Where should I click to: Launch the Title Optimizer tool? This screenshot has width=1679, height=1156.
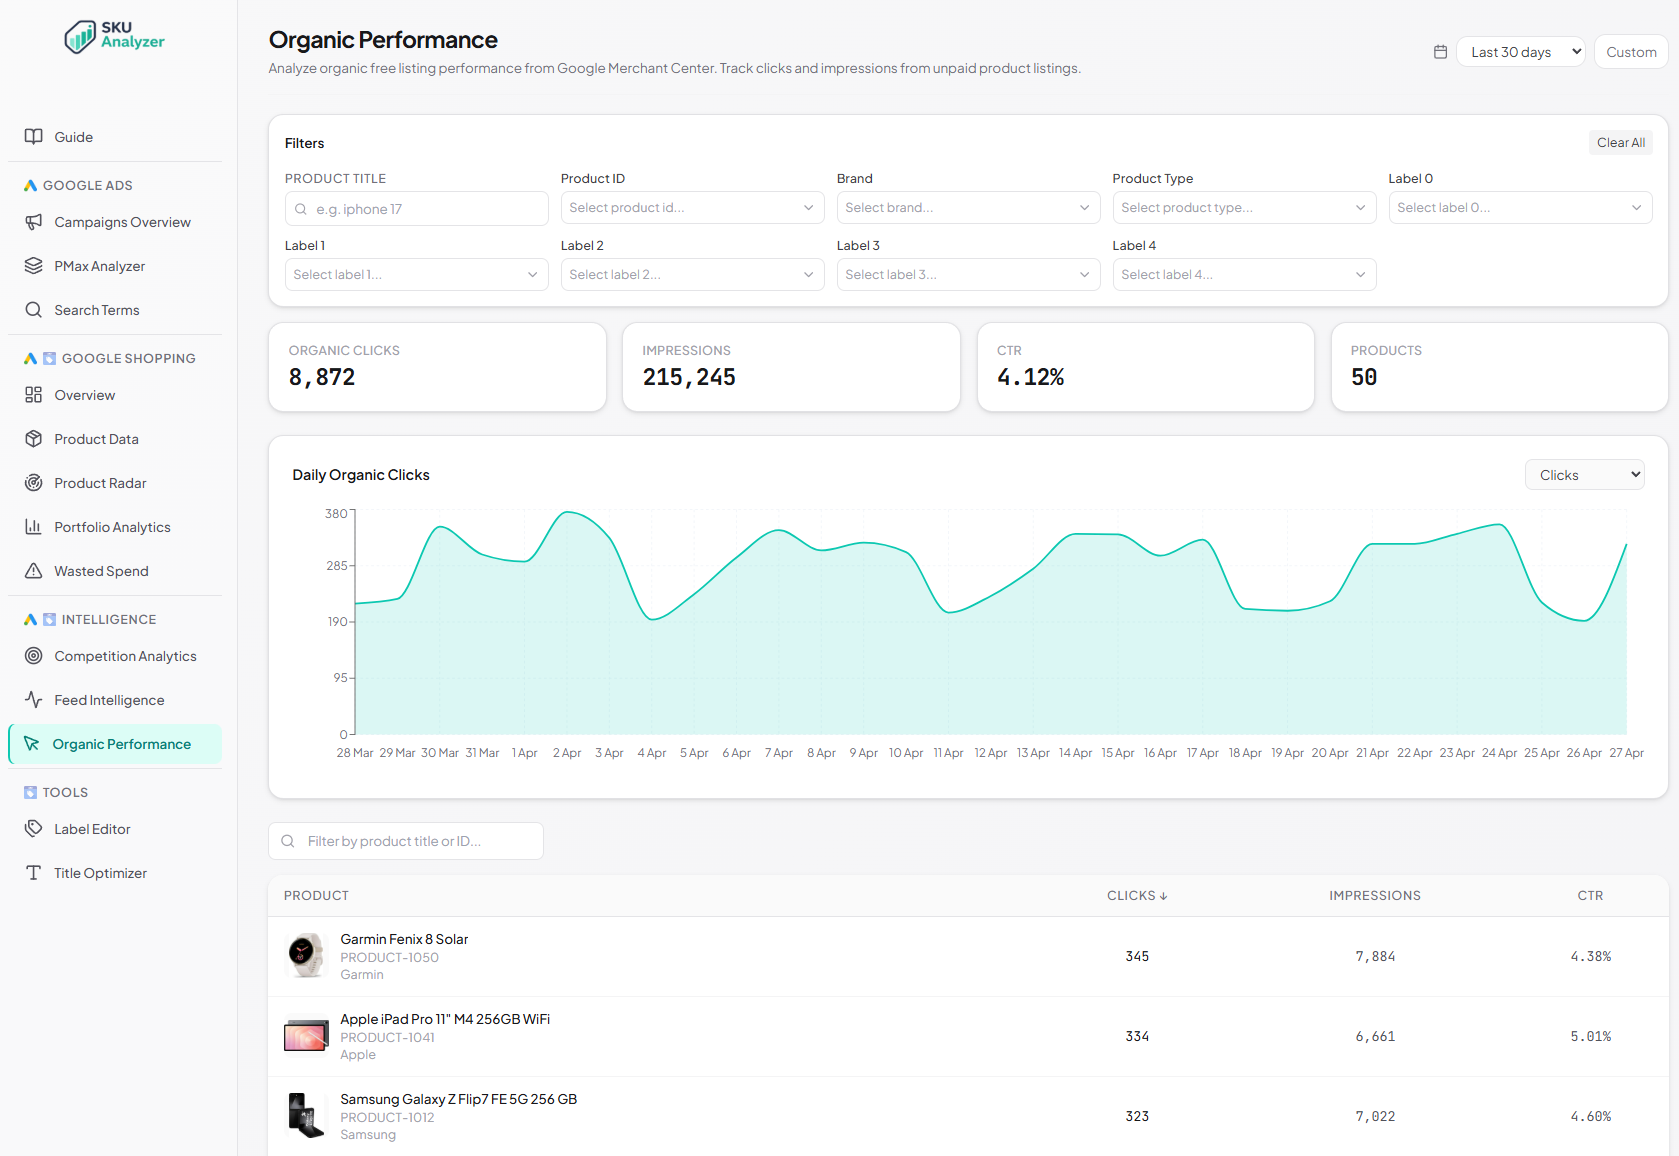click(100, 871)
